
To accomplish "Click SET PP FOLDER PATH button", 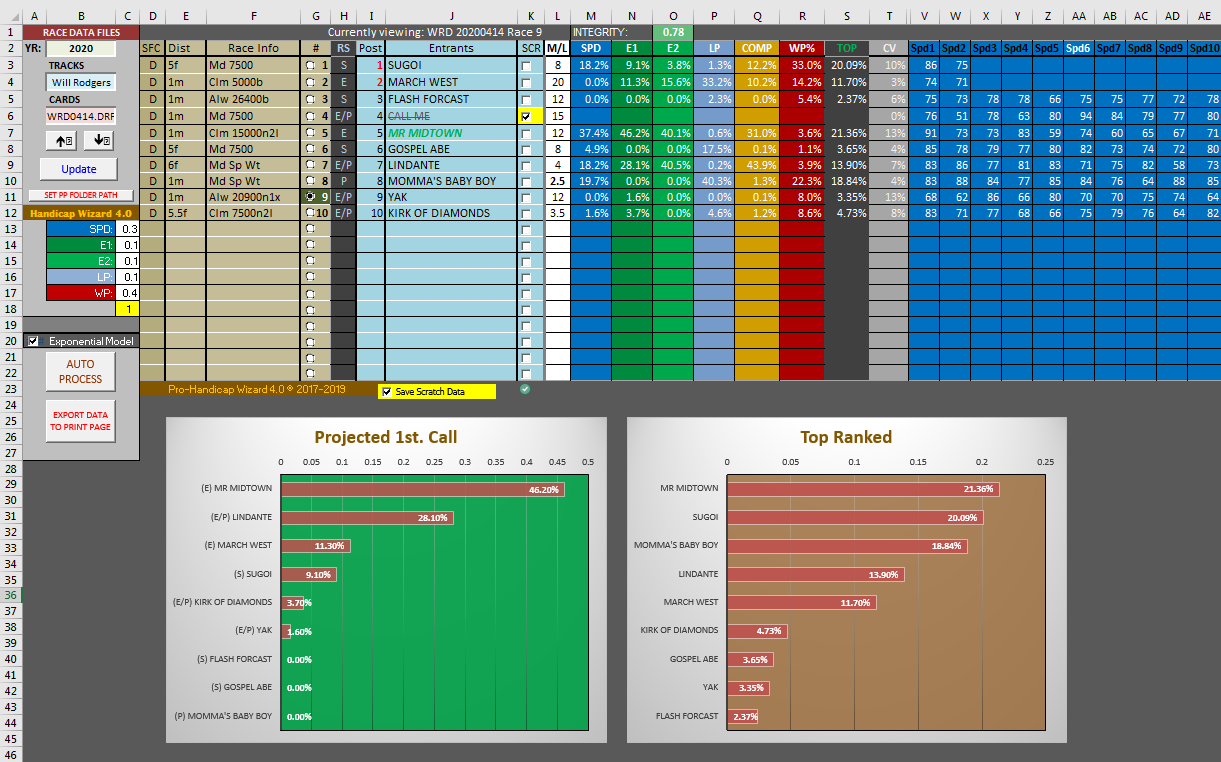I will (x=80, y=195).
